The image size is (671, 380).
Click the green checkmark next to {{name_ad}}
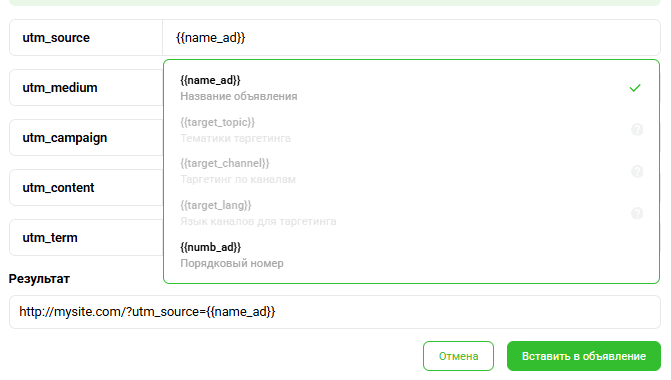pyautogui.click(x=635, y=88)
